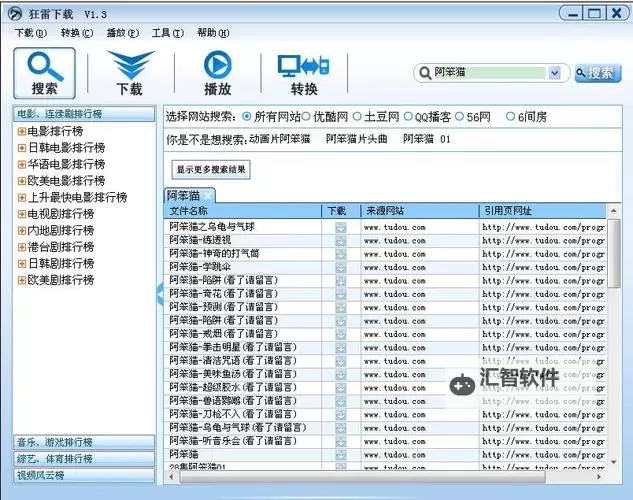
Task: Click the 狂雷下载 app logo icon
Action: pyautogui.click(x=15, y=14)
